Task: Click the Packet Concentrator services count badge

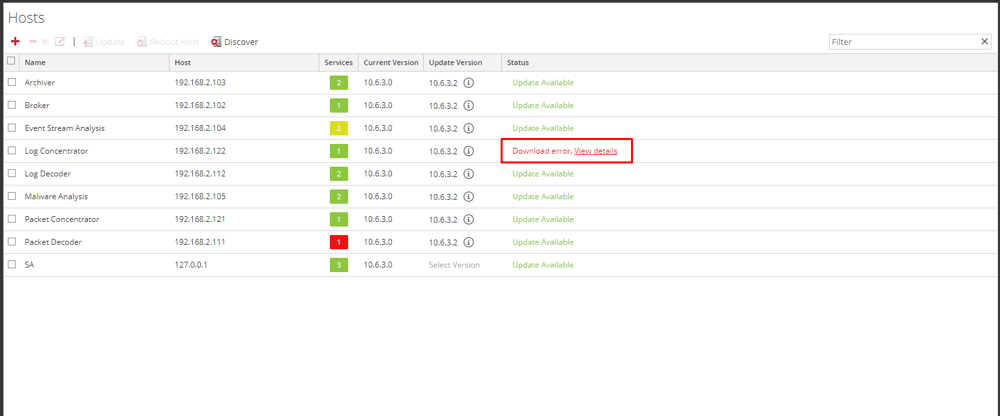Action: click(x=339, y=219)
